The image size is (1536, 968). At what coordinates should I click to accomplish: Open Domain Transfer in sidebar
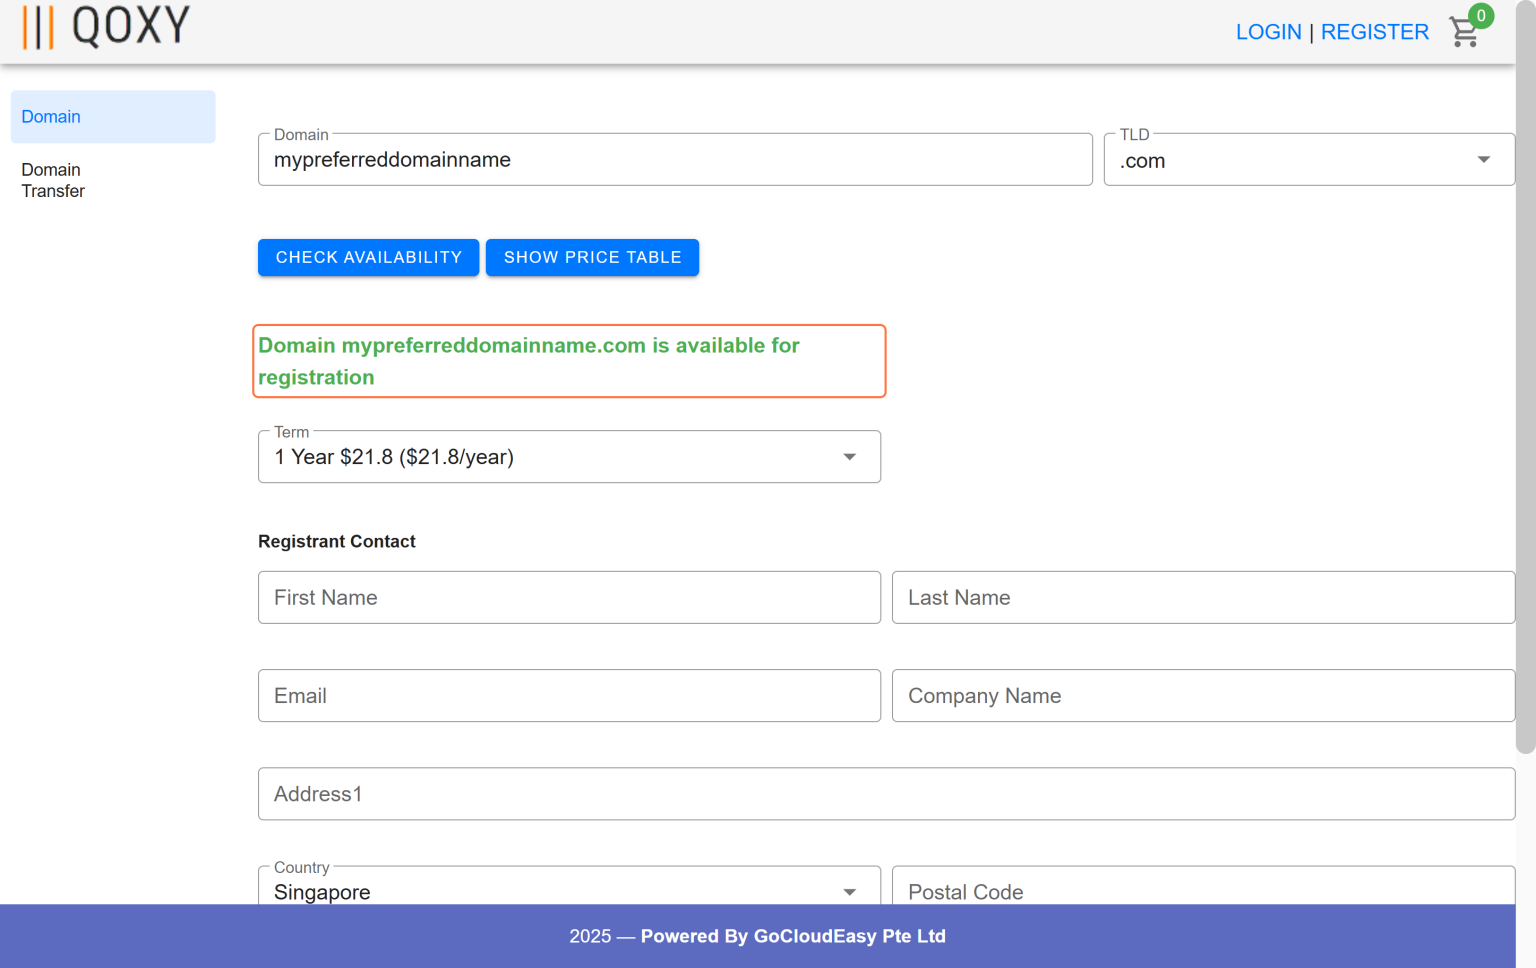point(53,181)
